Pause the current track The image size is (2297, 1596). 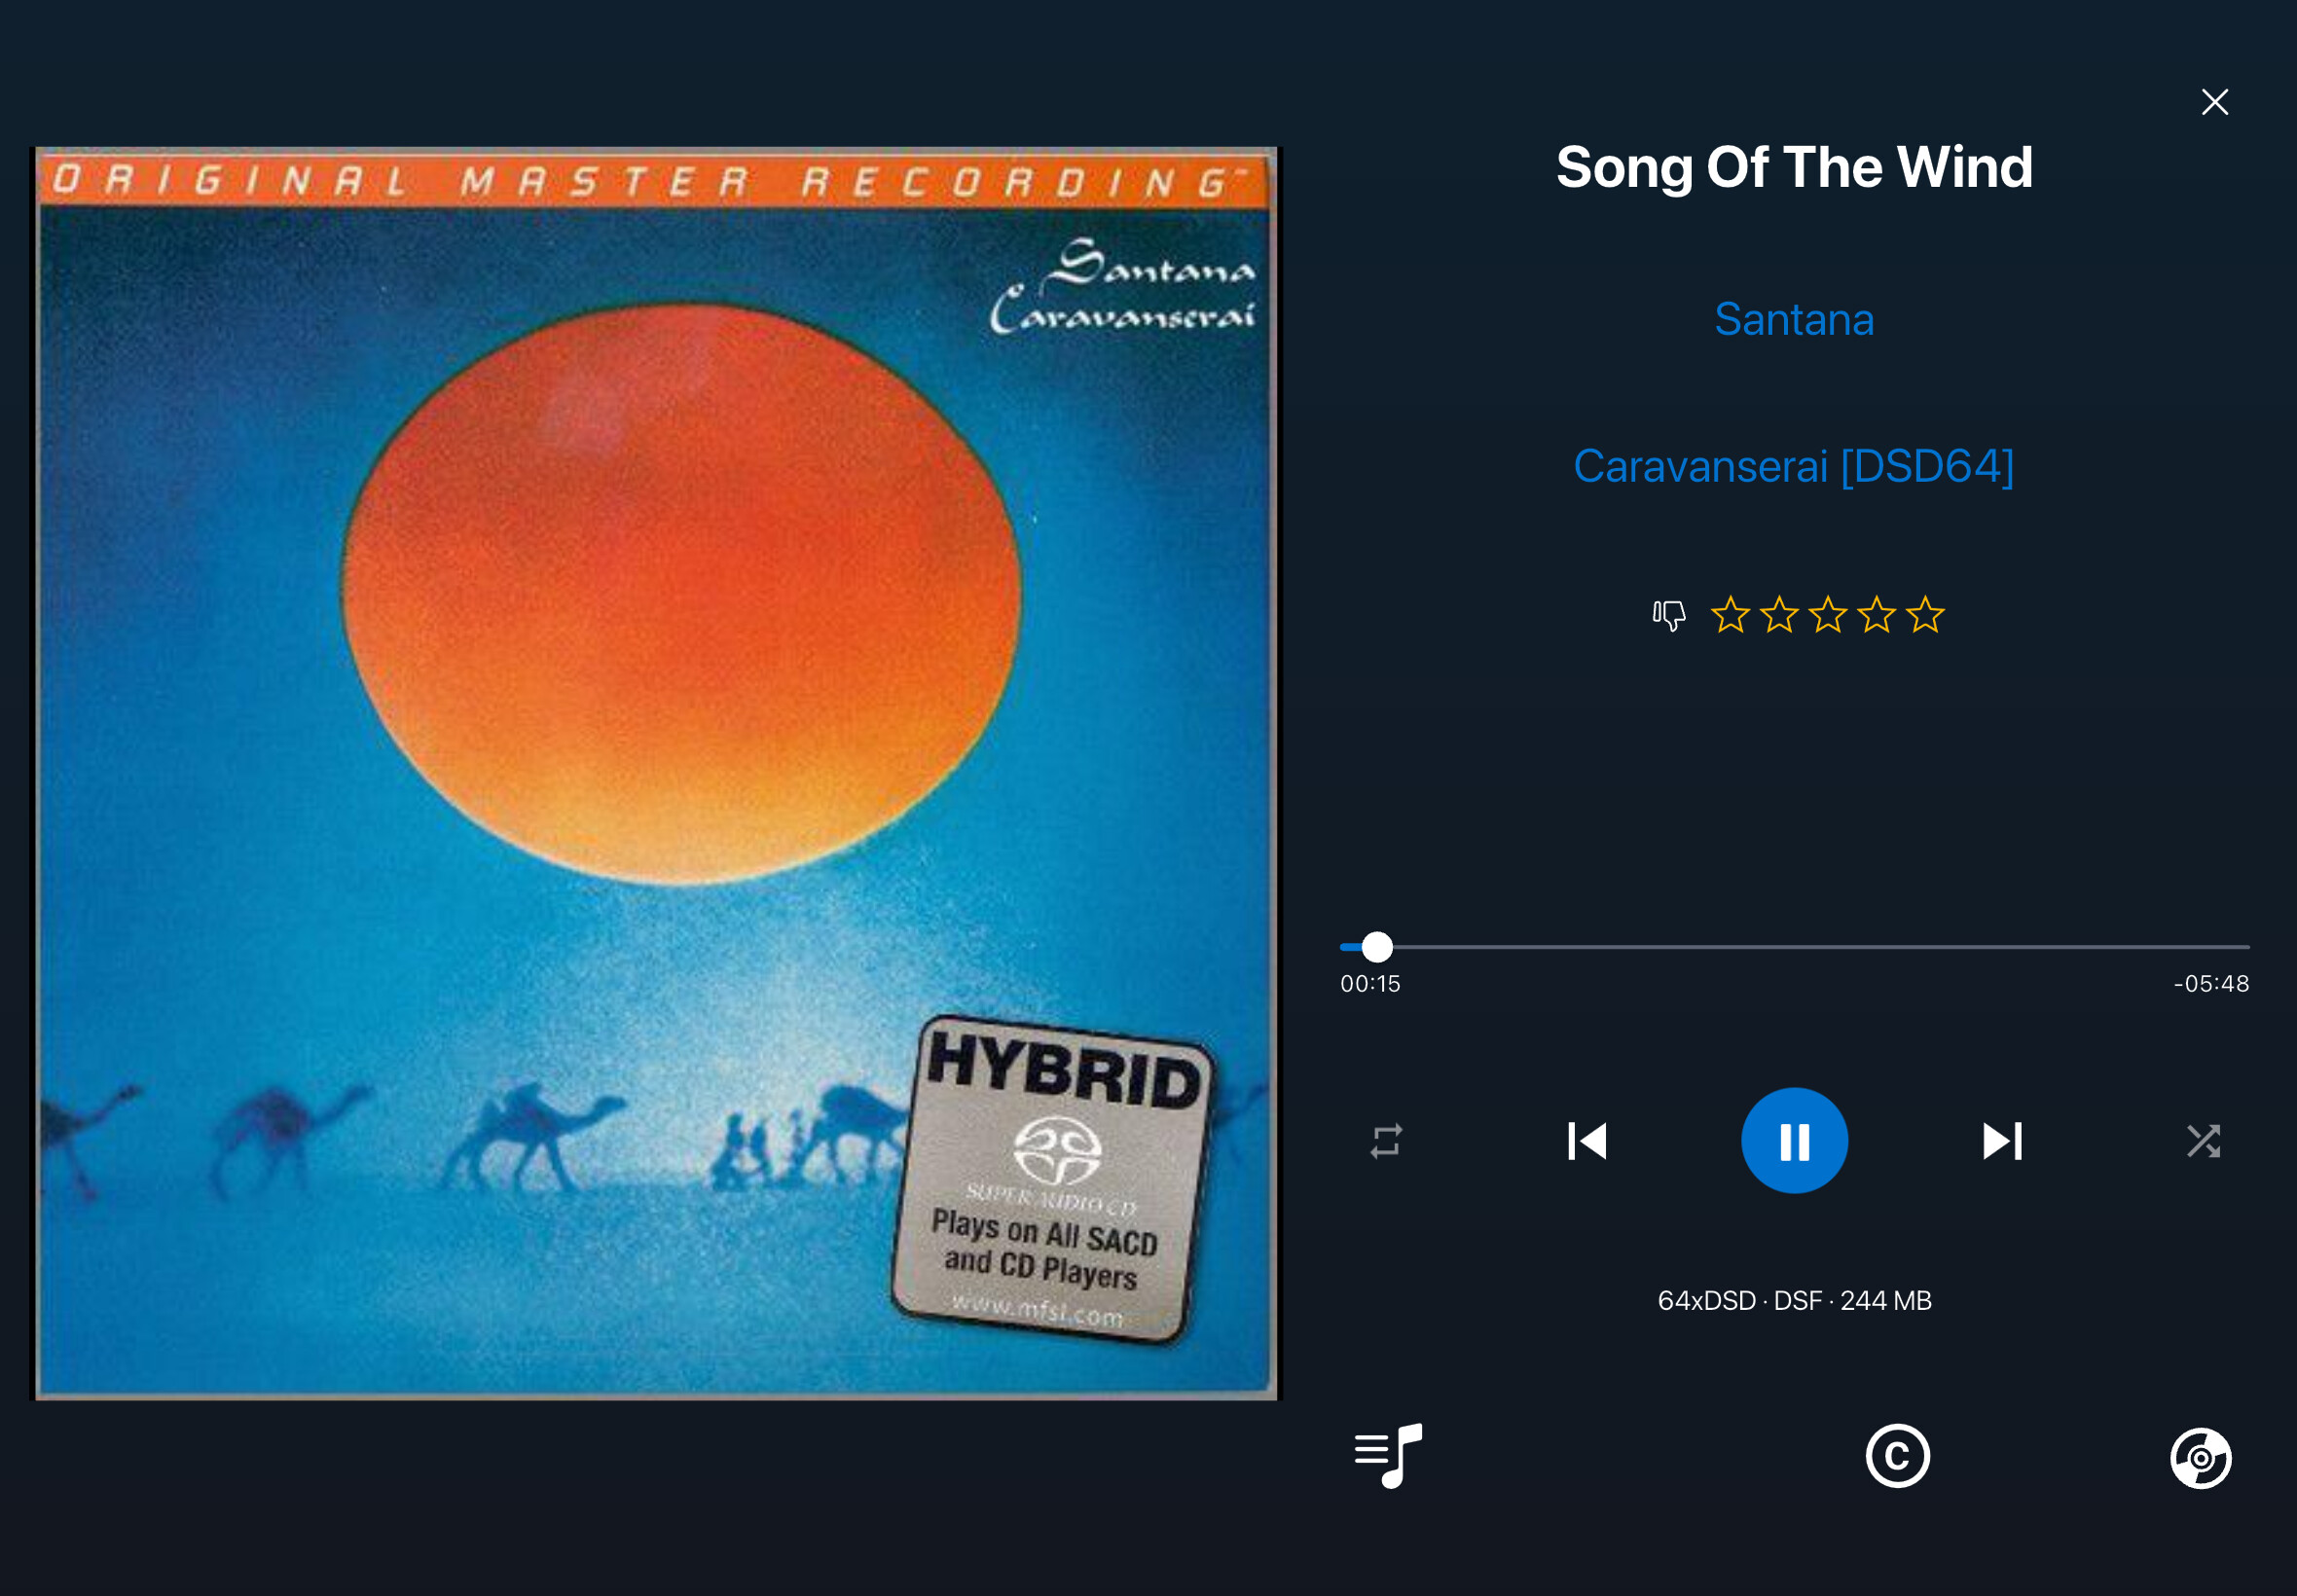point(1794,1140)
